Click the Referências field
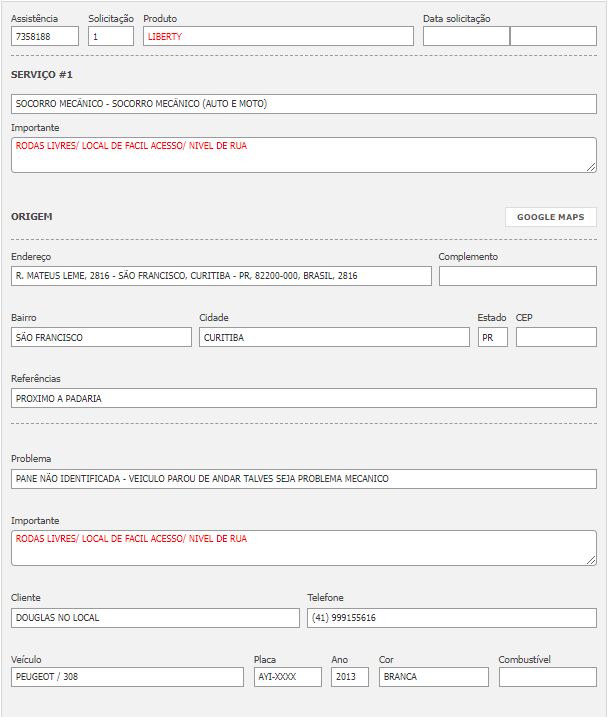The width and height of the screenshot is (609, 717). (303, 398)
